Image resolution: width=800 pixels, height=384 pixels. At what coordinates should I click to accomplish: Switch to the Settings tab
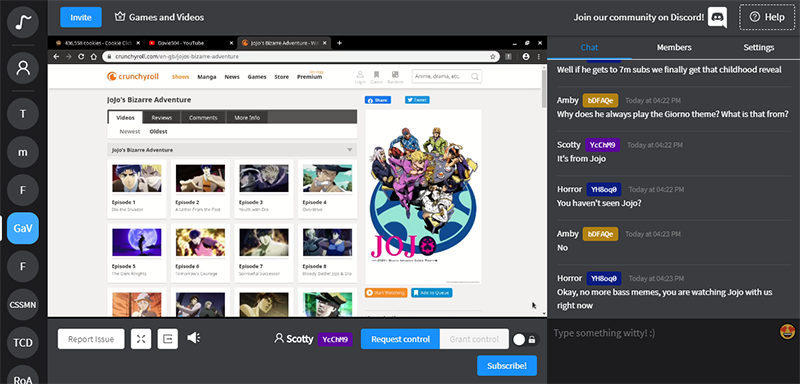pyautogui.click(x=758, y=47)
